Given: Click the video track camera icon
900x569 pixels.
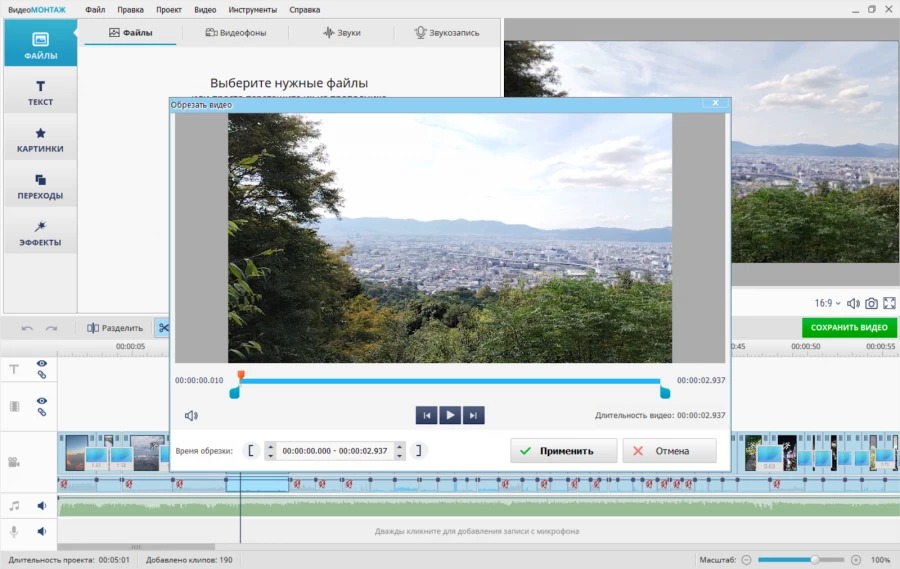Looking at the screenshot, I should tap(14, 462).
